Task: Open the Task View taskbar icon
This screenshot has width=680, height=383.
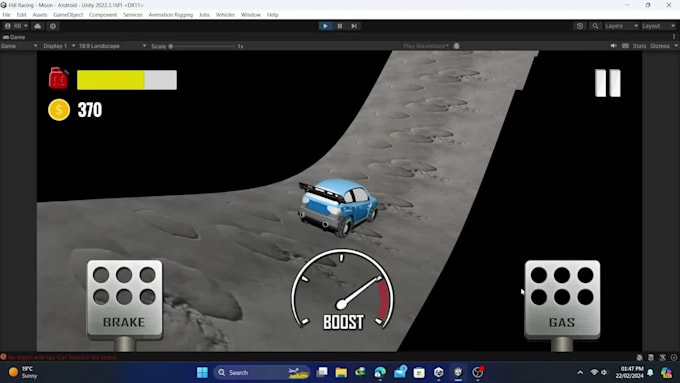Action: [x=322, y=372]
